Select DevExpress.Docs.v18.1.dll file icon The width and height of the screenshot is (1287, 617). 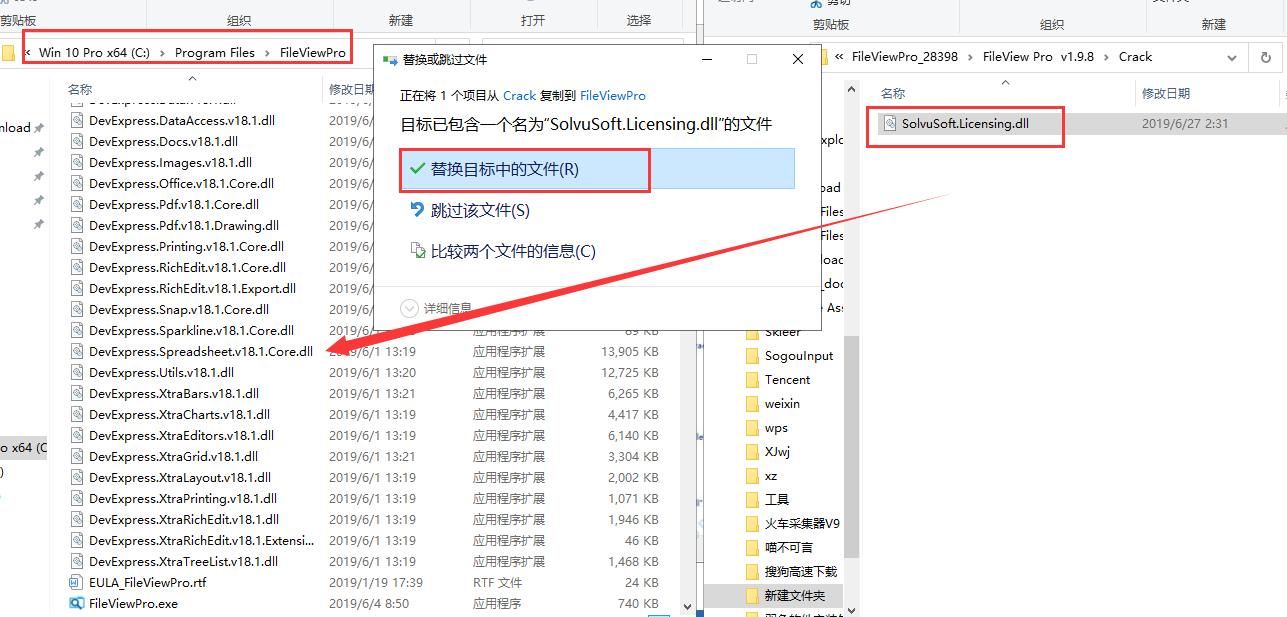(77, 141)
